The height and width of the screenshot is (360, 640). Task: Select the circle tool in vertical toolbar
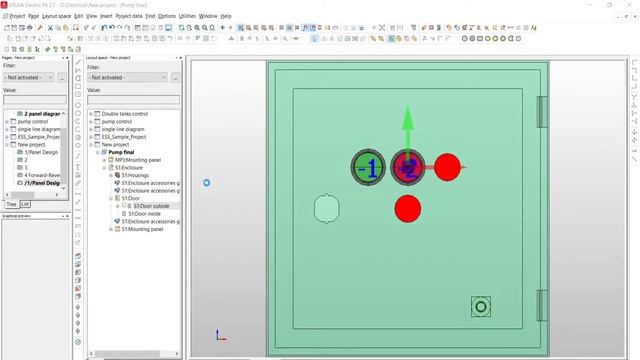coord(78,105)
